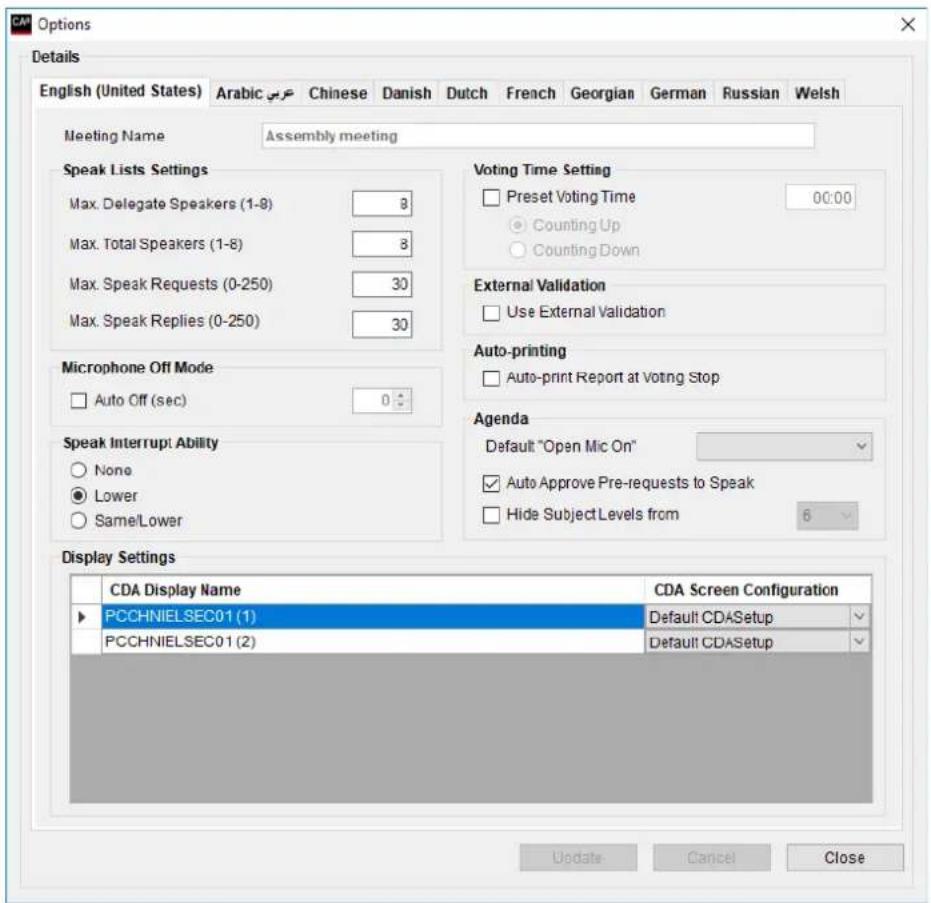The image size is (931, 903).
Task: Open the Georgian tab
Action: coord(603,94)
